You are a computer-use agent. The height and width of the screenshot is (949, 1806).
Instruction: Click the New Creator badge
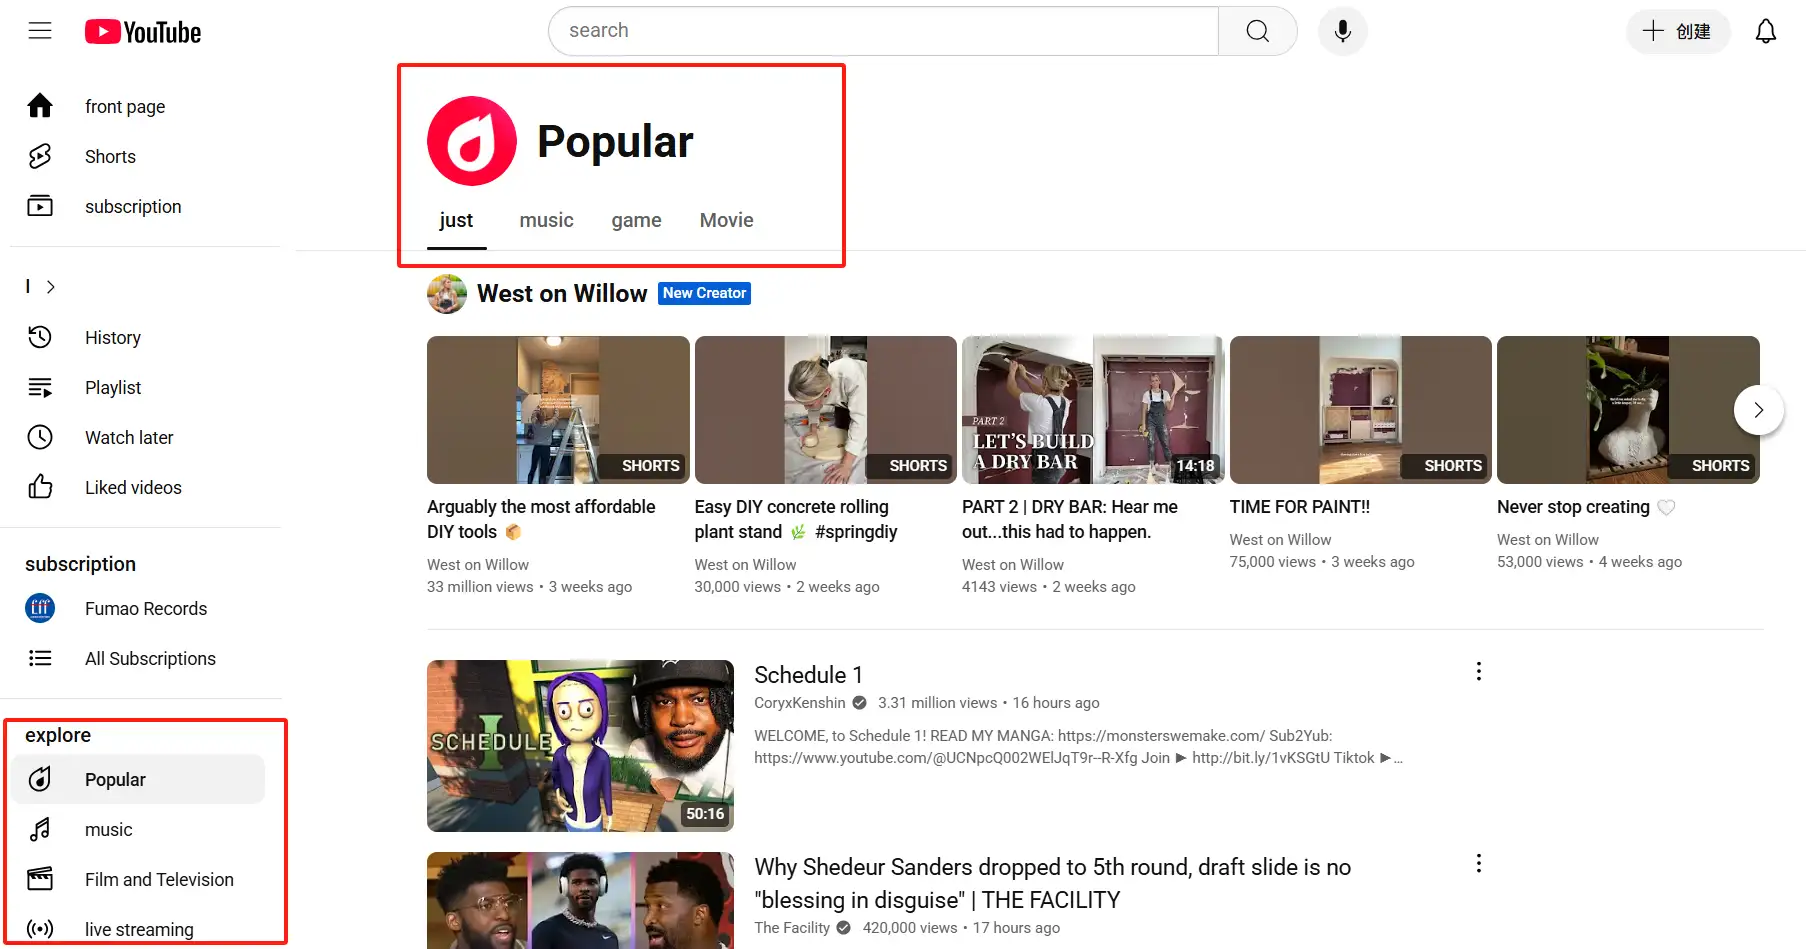[x=704, y=293]
